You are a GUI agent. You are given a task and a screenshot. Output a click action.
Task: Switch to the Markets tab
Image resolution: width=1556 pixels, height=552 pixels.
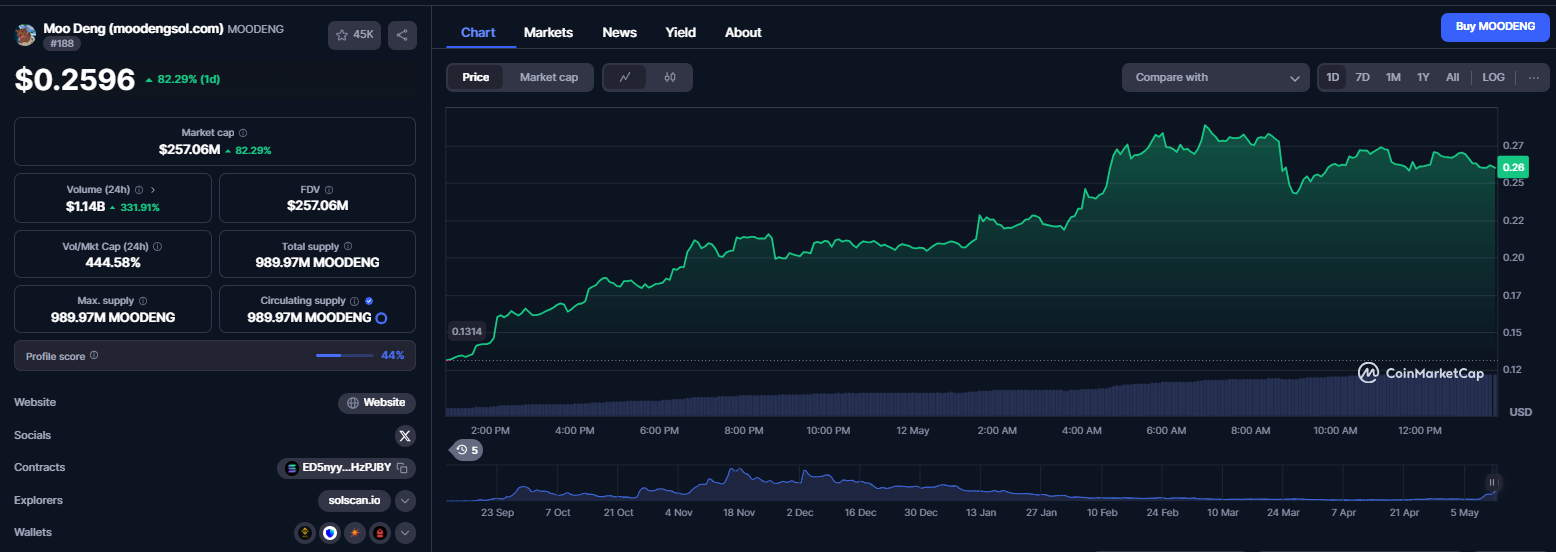point(548,32)
